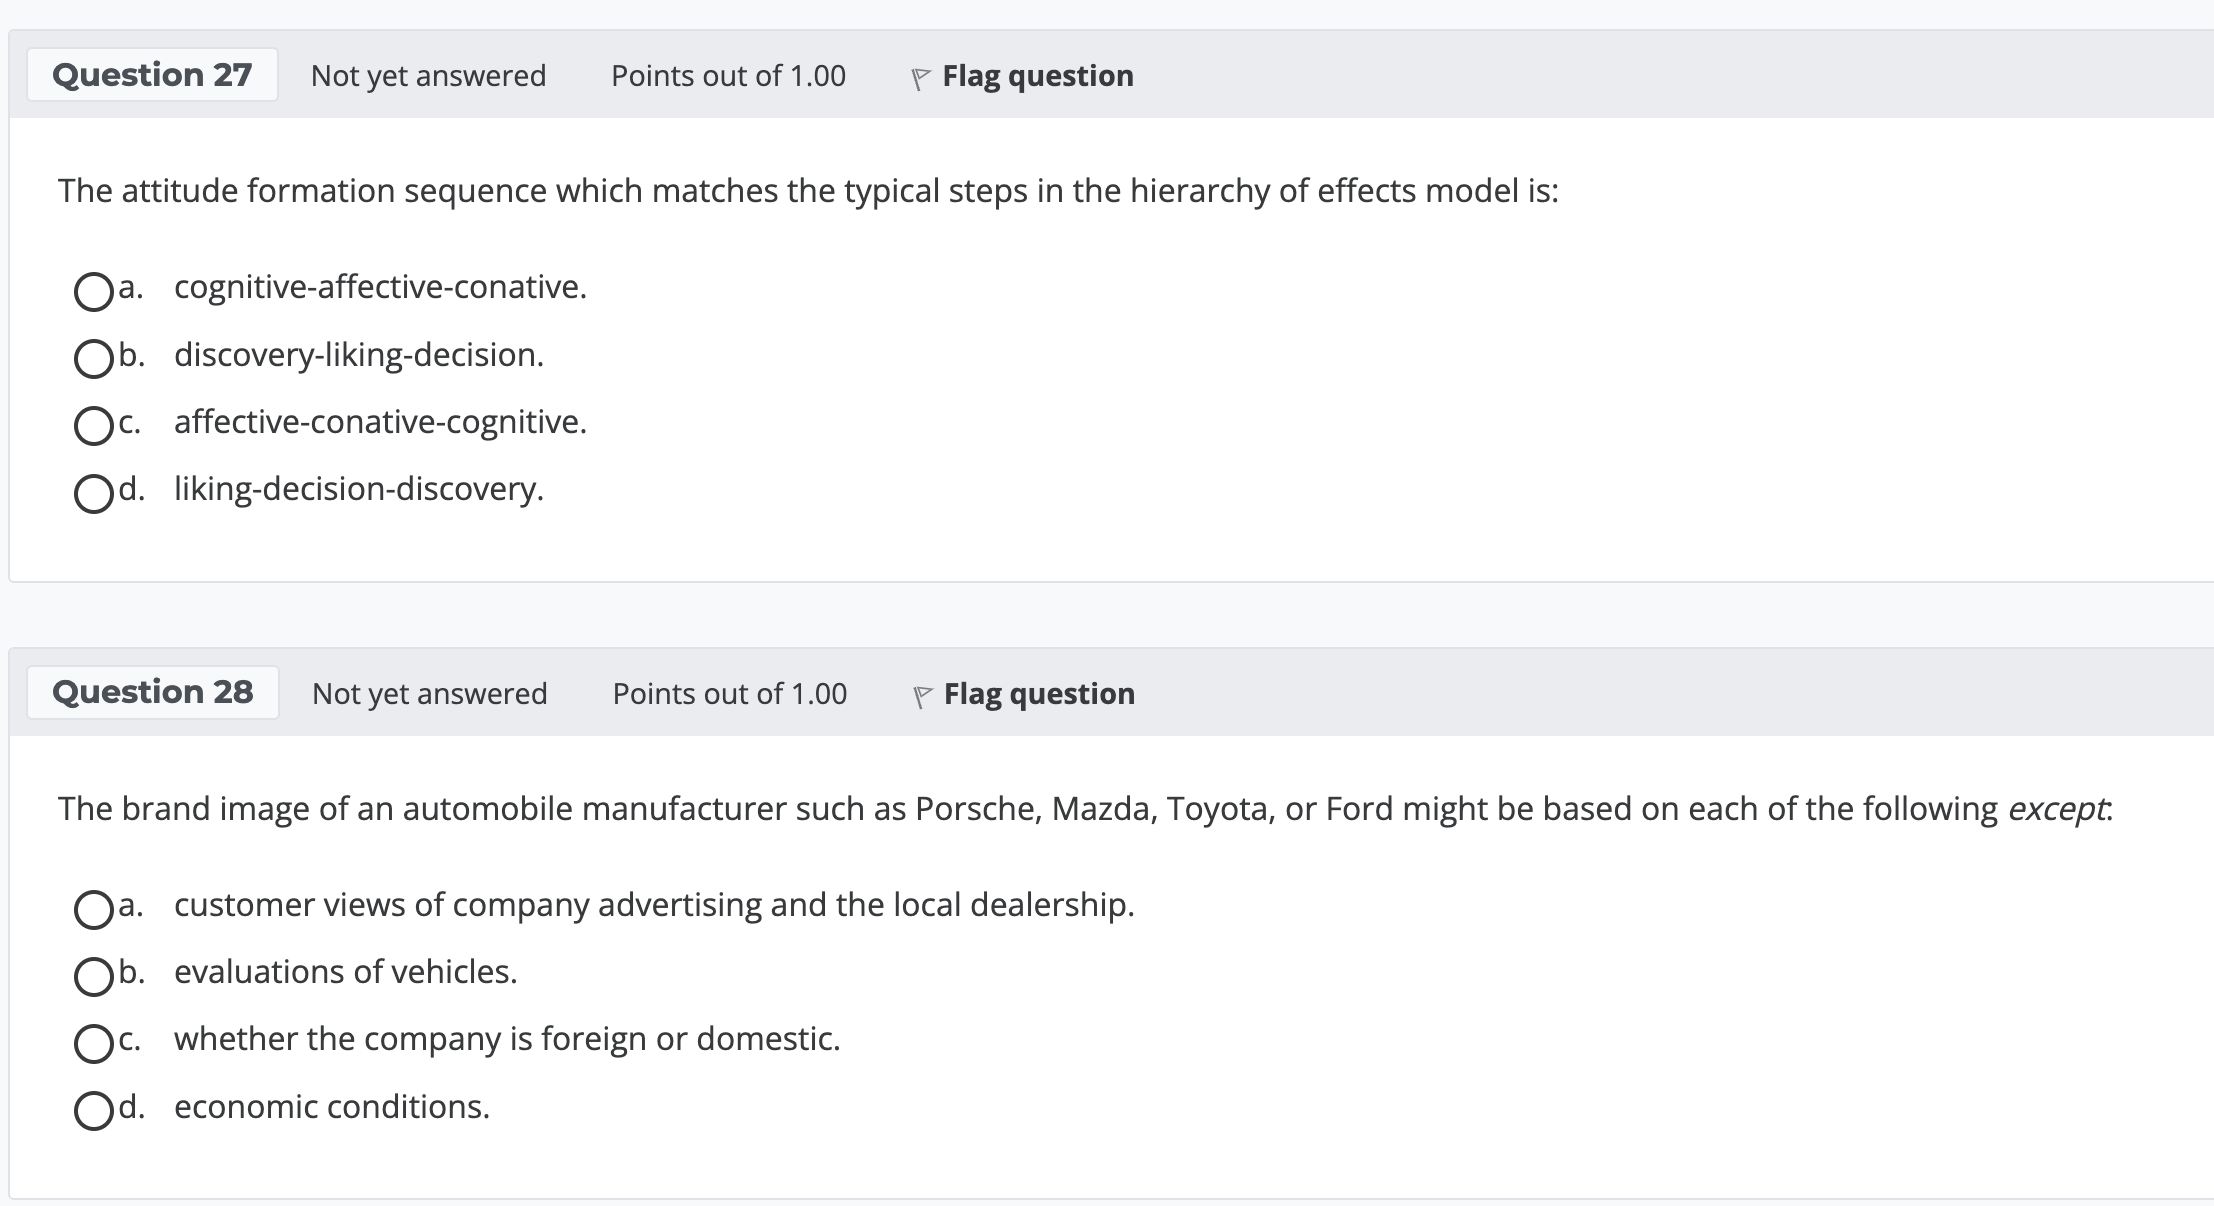
Task: Pick option c affective-conative-cognitive
Action: (x=93, y=425)
